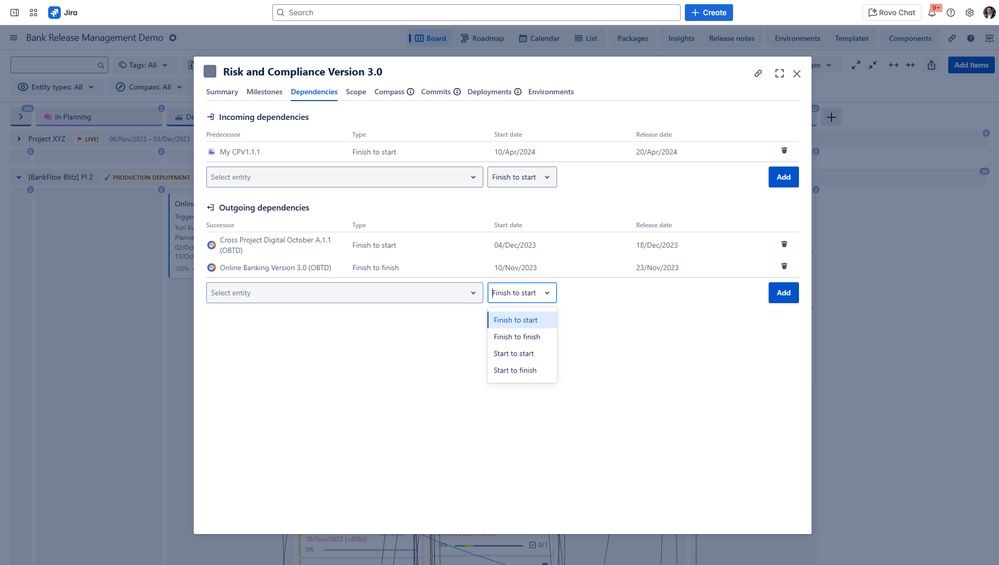Open incoming dependency type dropdown
Viewport: 999px width, 565px height.
pos(522,177)
